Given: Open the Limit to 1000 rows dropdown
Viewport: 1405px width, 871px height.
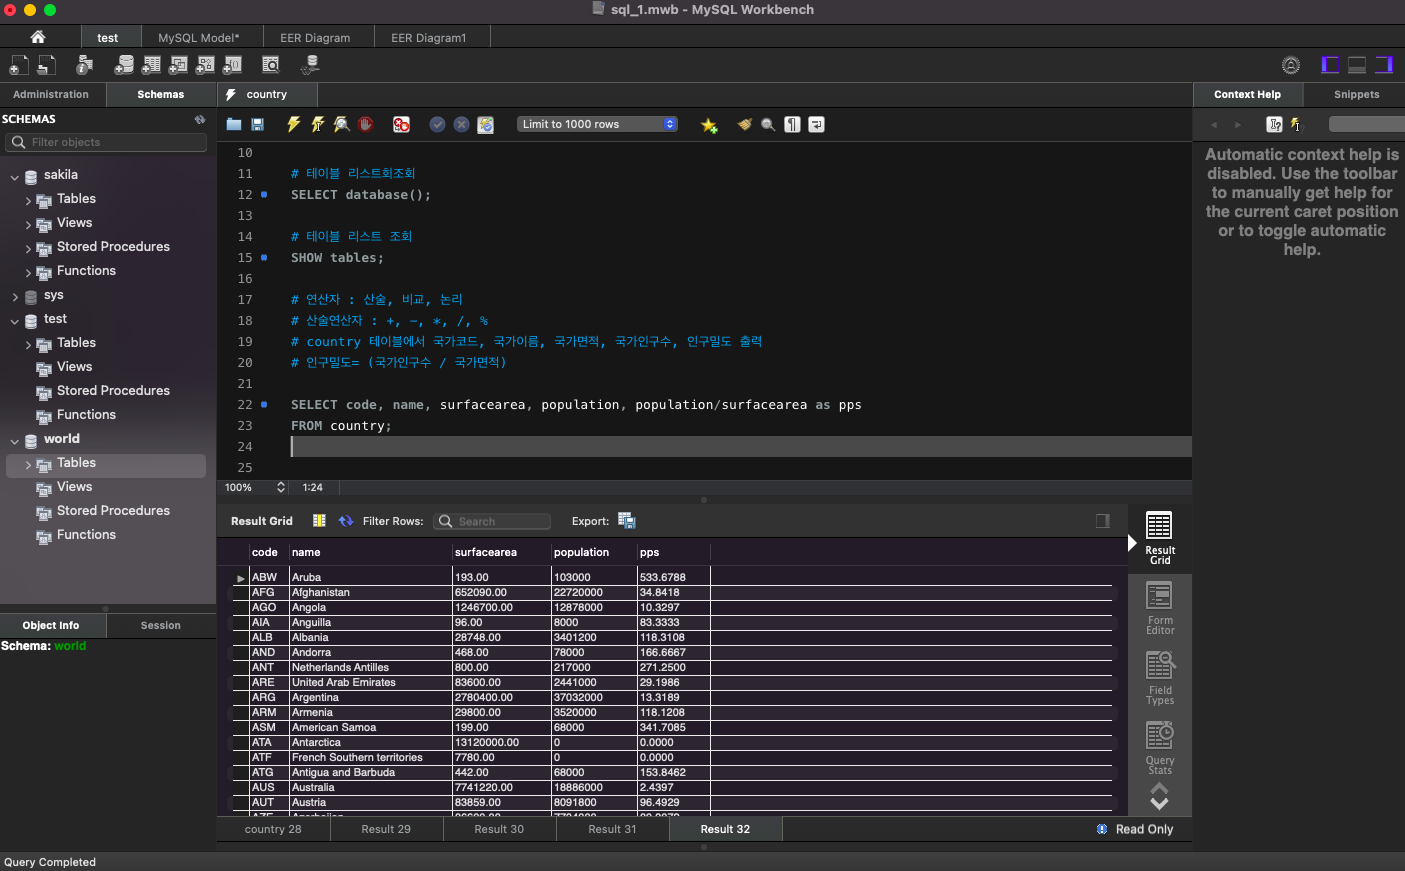Looking at the screenshot, I should point(598,124).
